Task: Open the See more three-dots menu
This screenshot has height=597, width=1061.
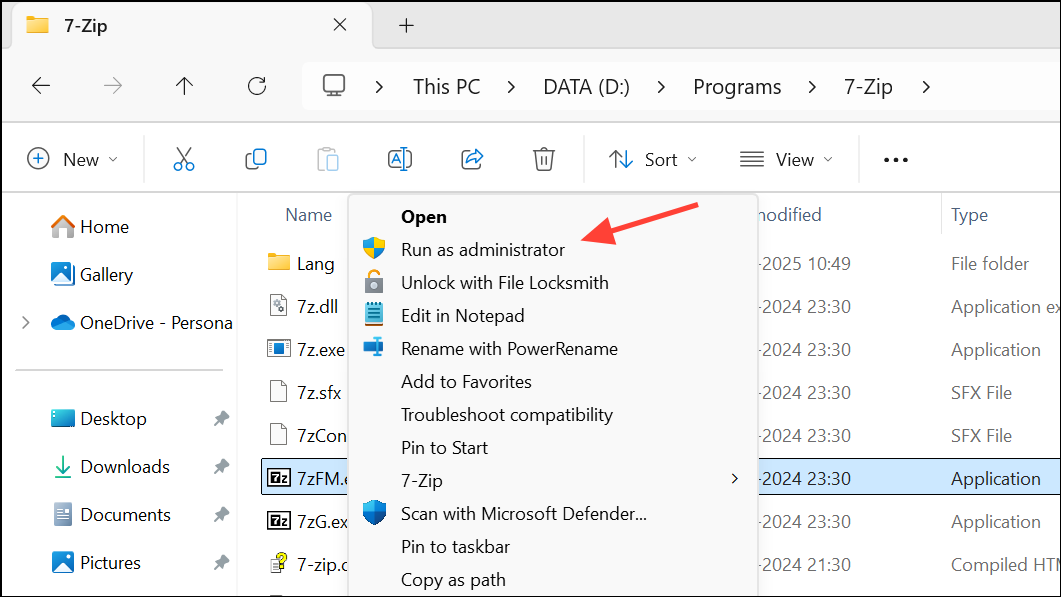Action: pyautogui.click(x=895, y=160)
